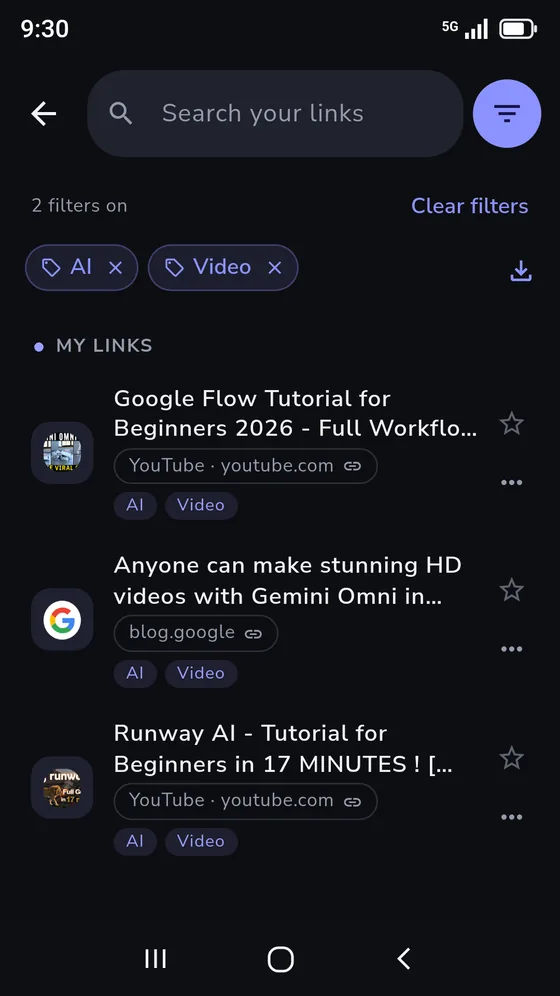Tap the Video filter chip label
The image size is (560, 996).
coord(222,267)
